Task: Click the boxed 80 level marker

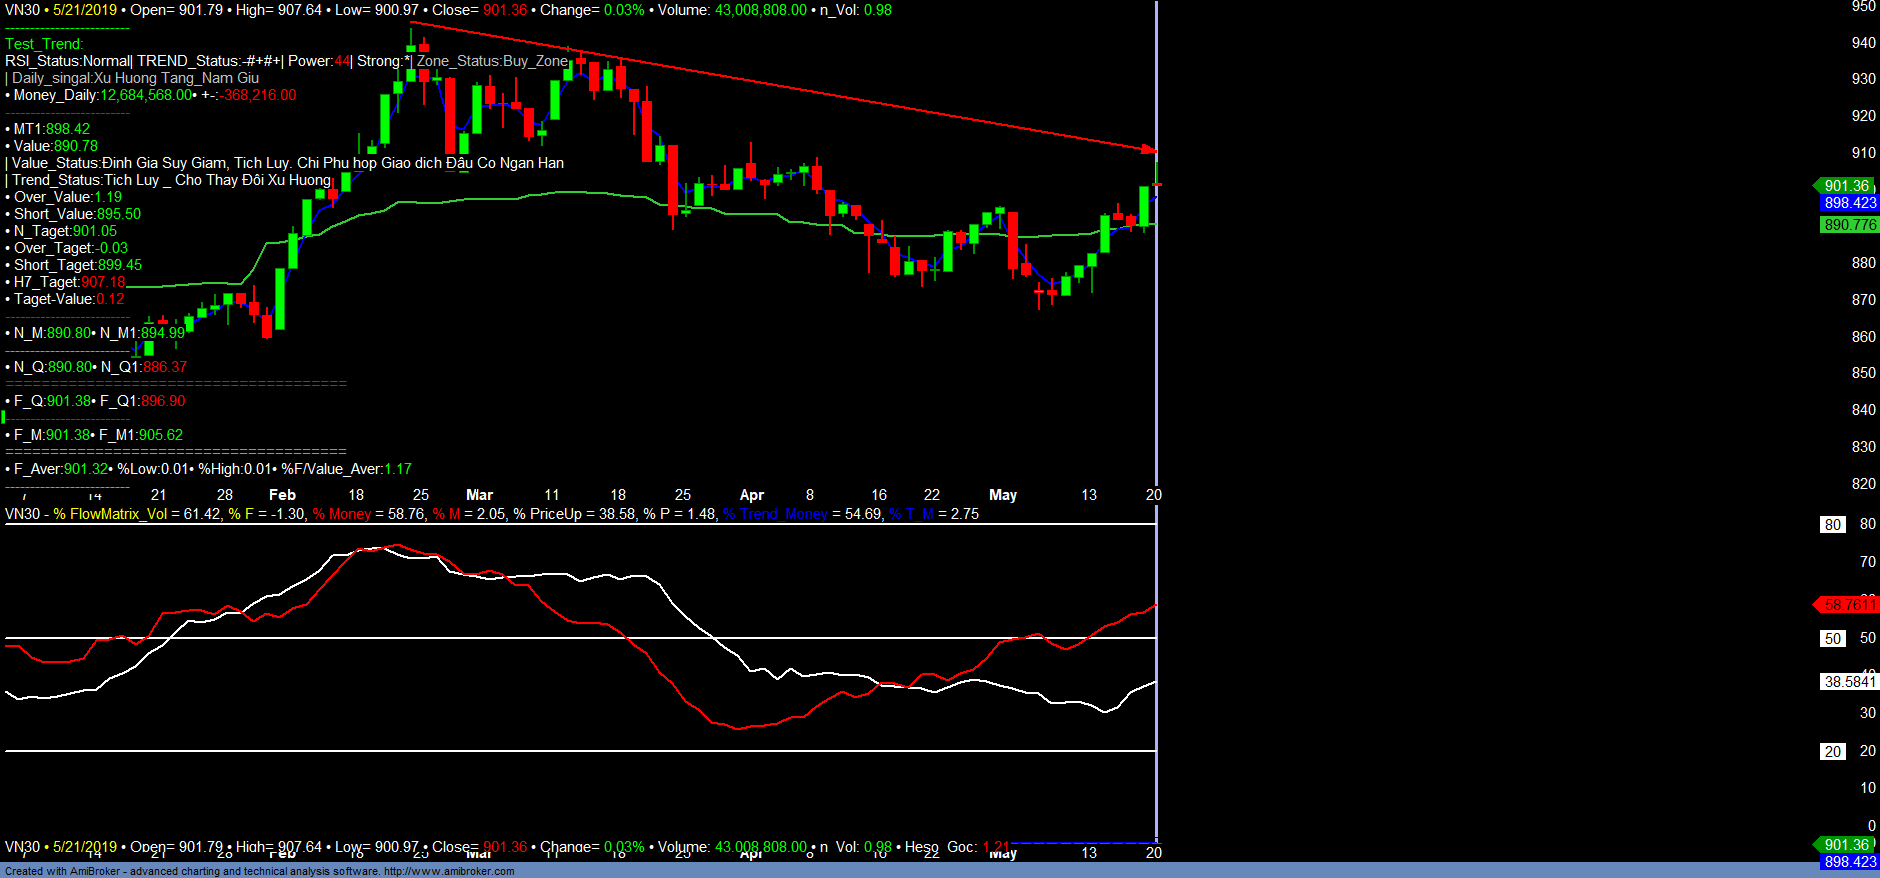Action: coord(1832,525)
